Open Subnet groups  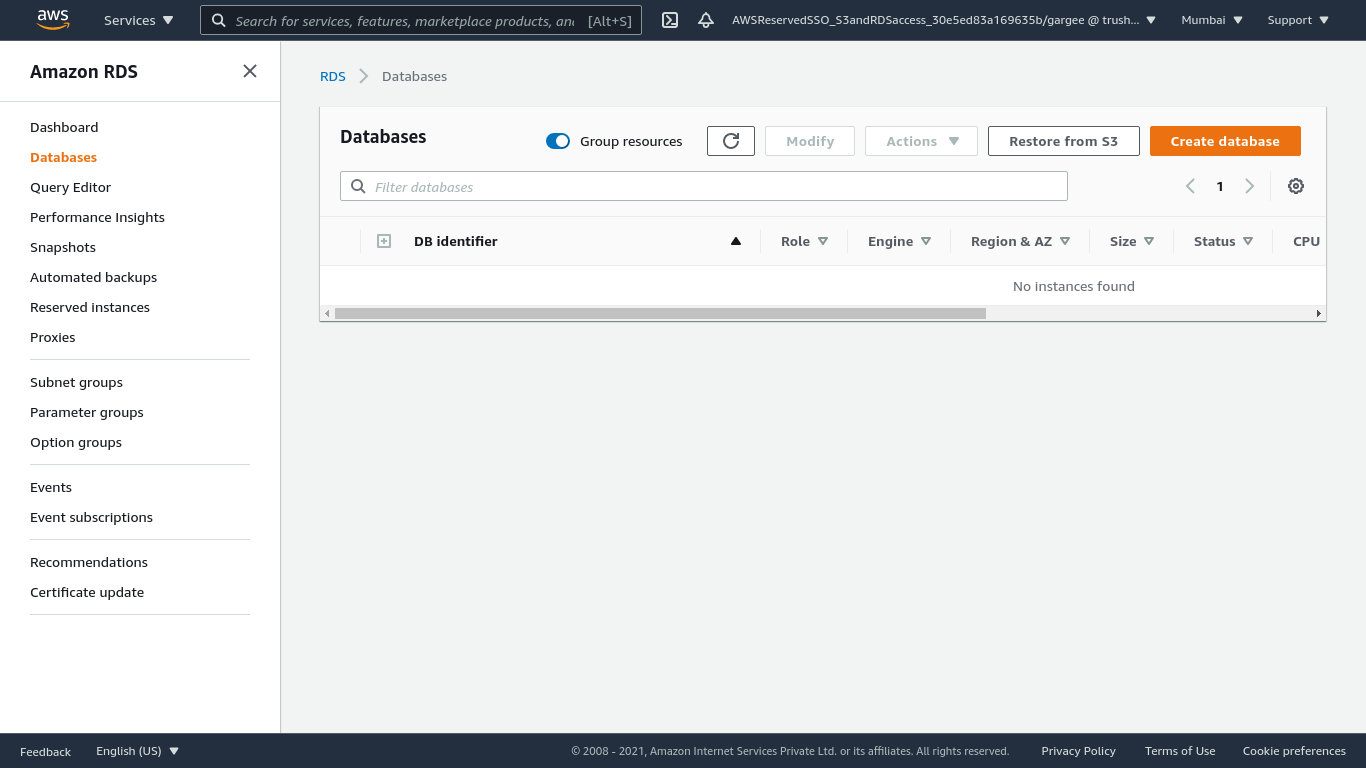pos(76,382)
